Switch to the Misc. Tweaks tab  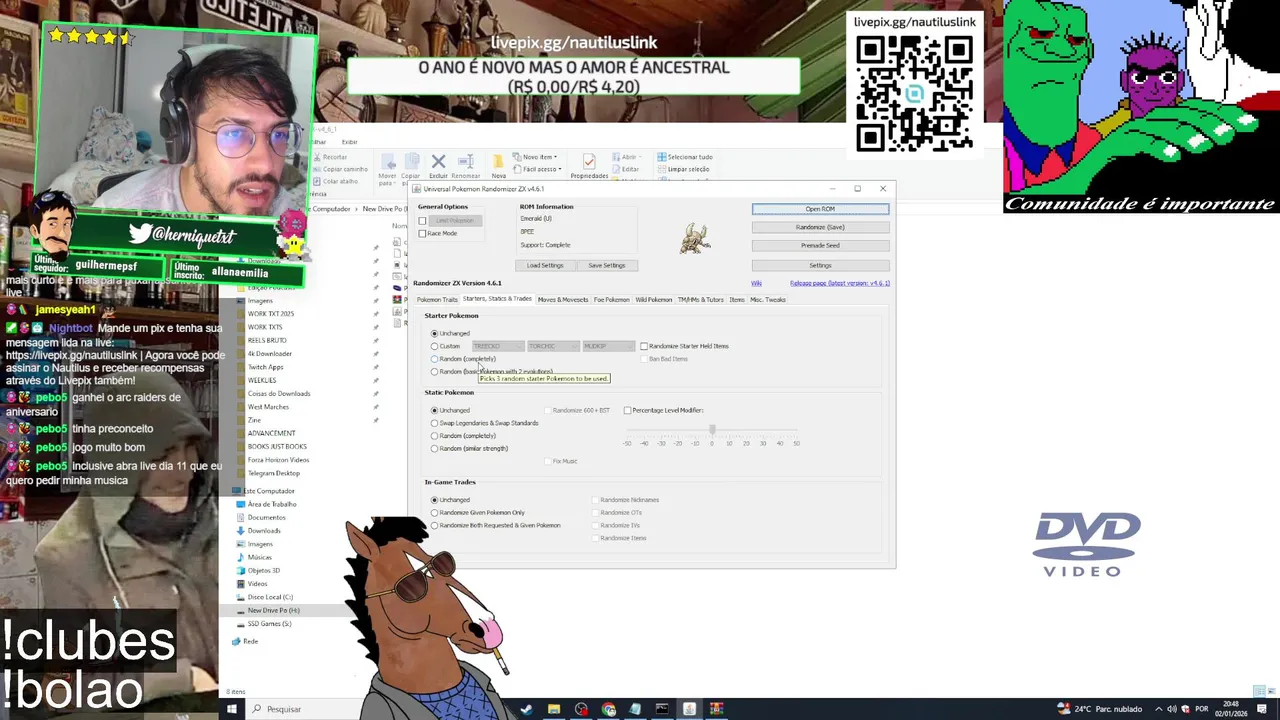click(x=768, y=300)
